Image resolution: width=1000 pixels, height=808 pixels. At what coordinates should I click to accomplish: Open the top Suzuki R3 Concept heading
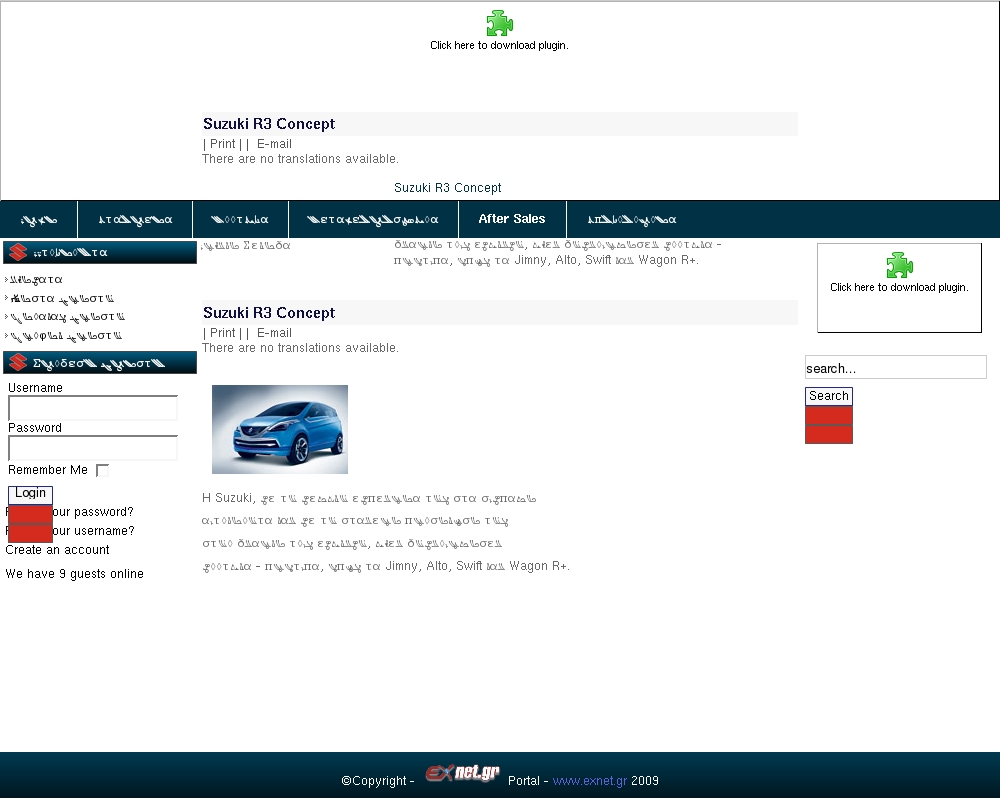tap(269, 124)
